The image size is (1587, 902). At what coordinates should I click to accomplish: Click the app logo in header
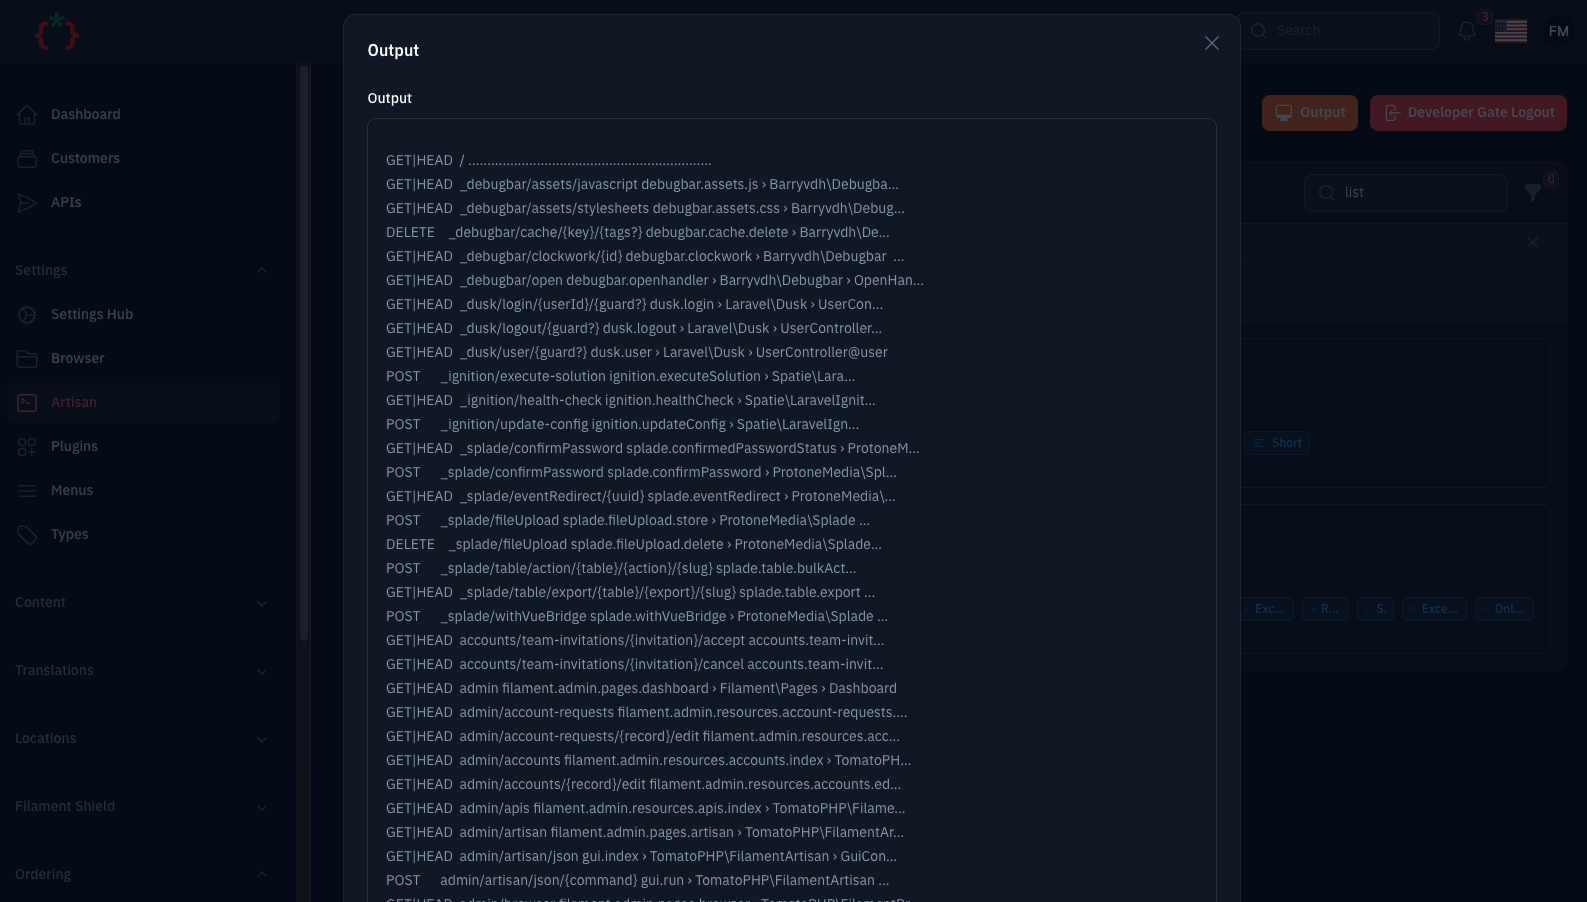tap(57, 32)
